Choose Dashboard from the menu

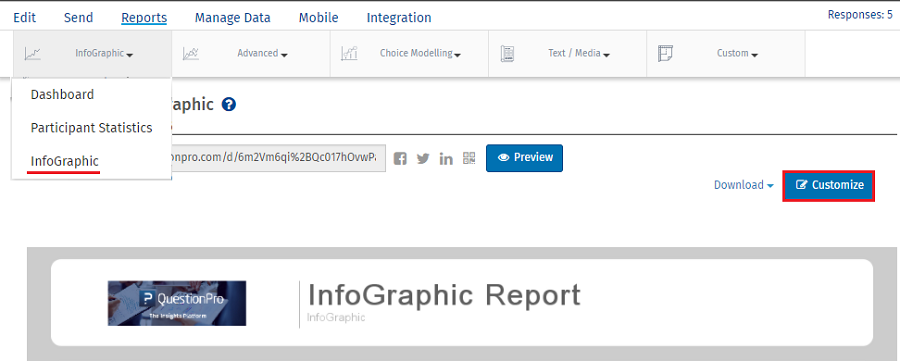point(63,95)
